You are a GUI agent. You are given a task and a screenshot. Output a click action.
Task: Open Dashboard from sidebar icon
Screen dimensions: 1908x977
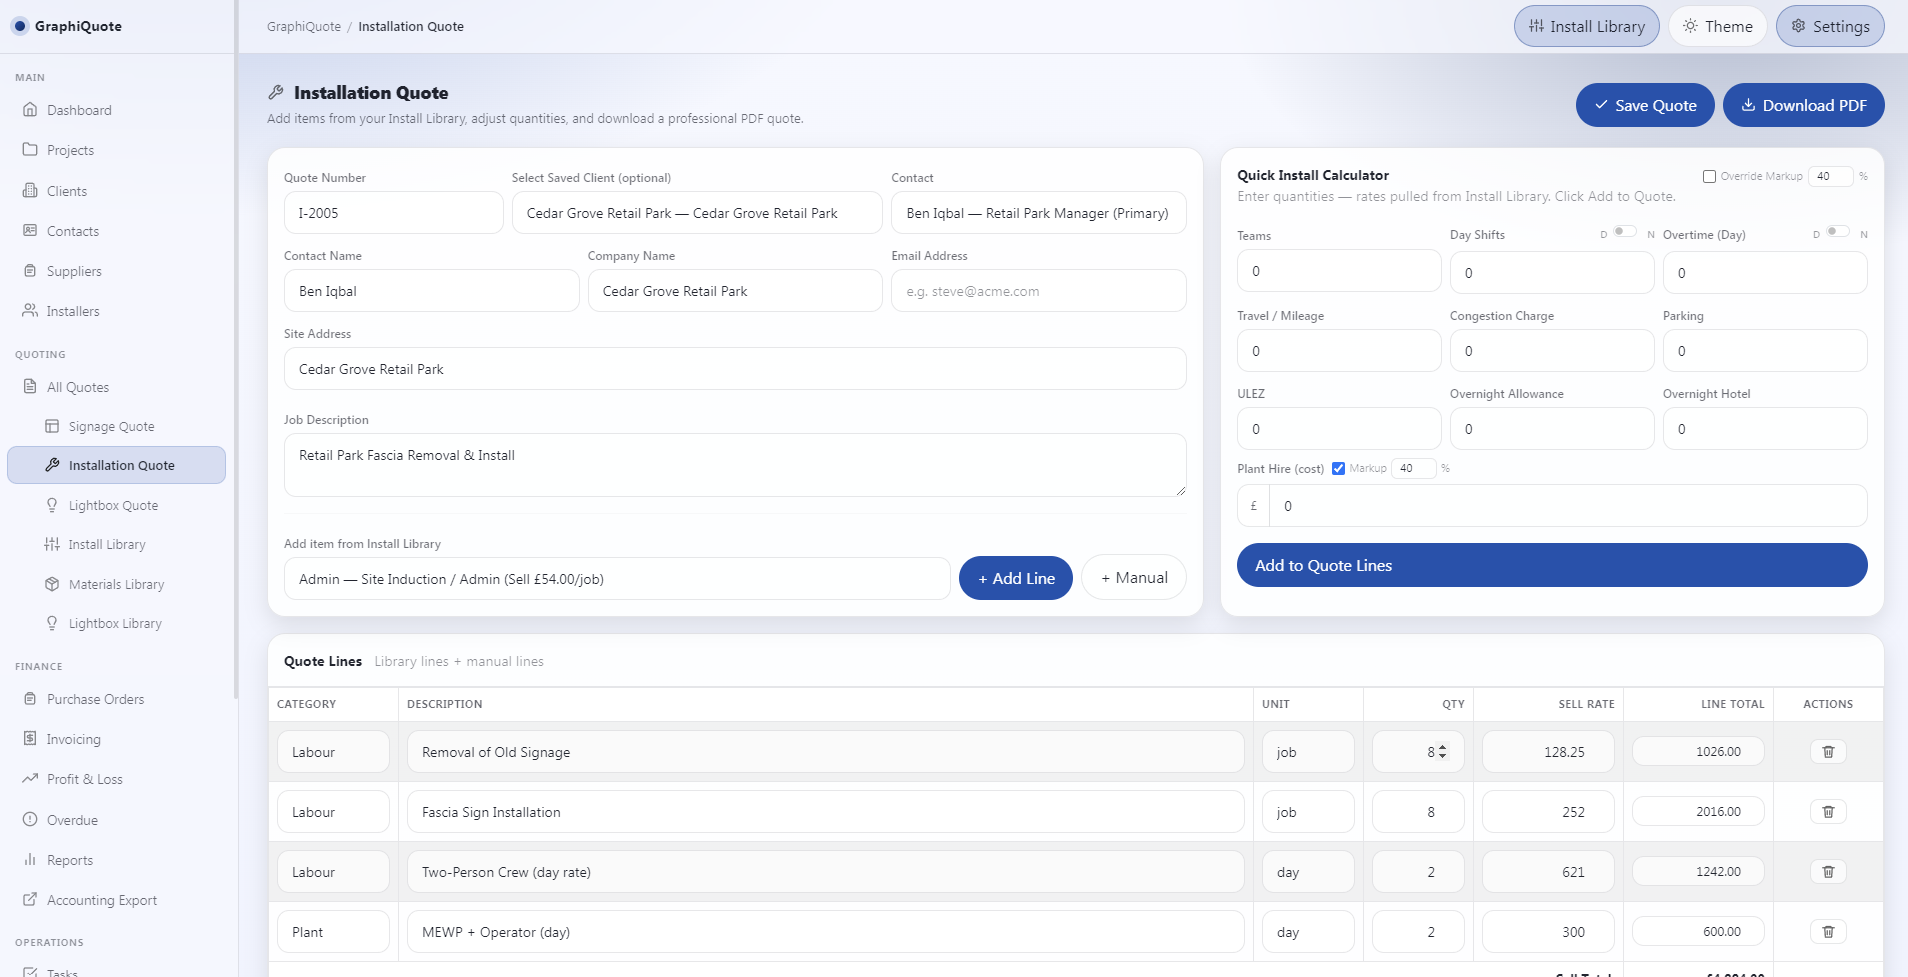pyautogui.click(x=30, y=110)
